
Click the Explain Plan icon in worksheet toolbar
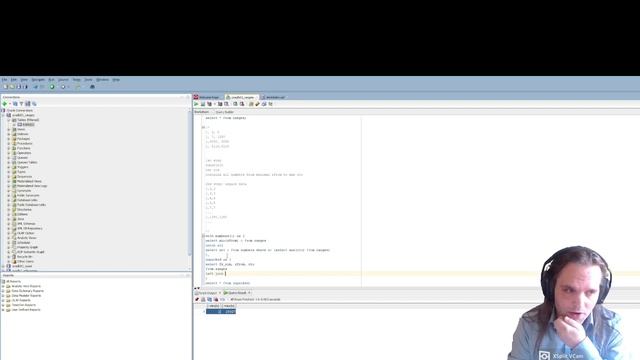pos(209,104)
